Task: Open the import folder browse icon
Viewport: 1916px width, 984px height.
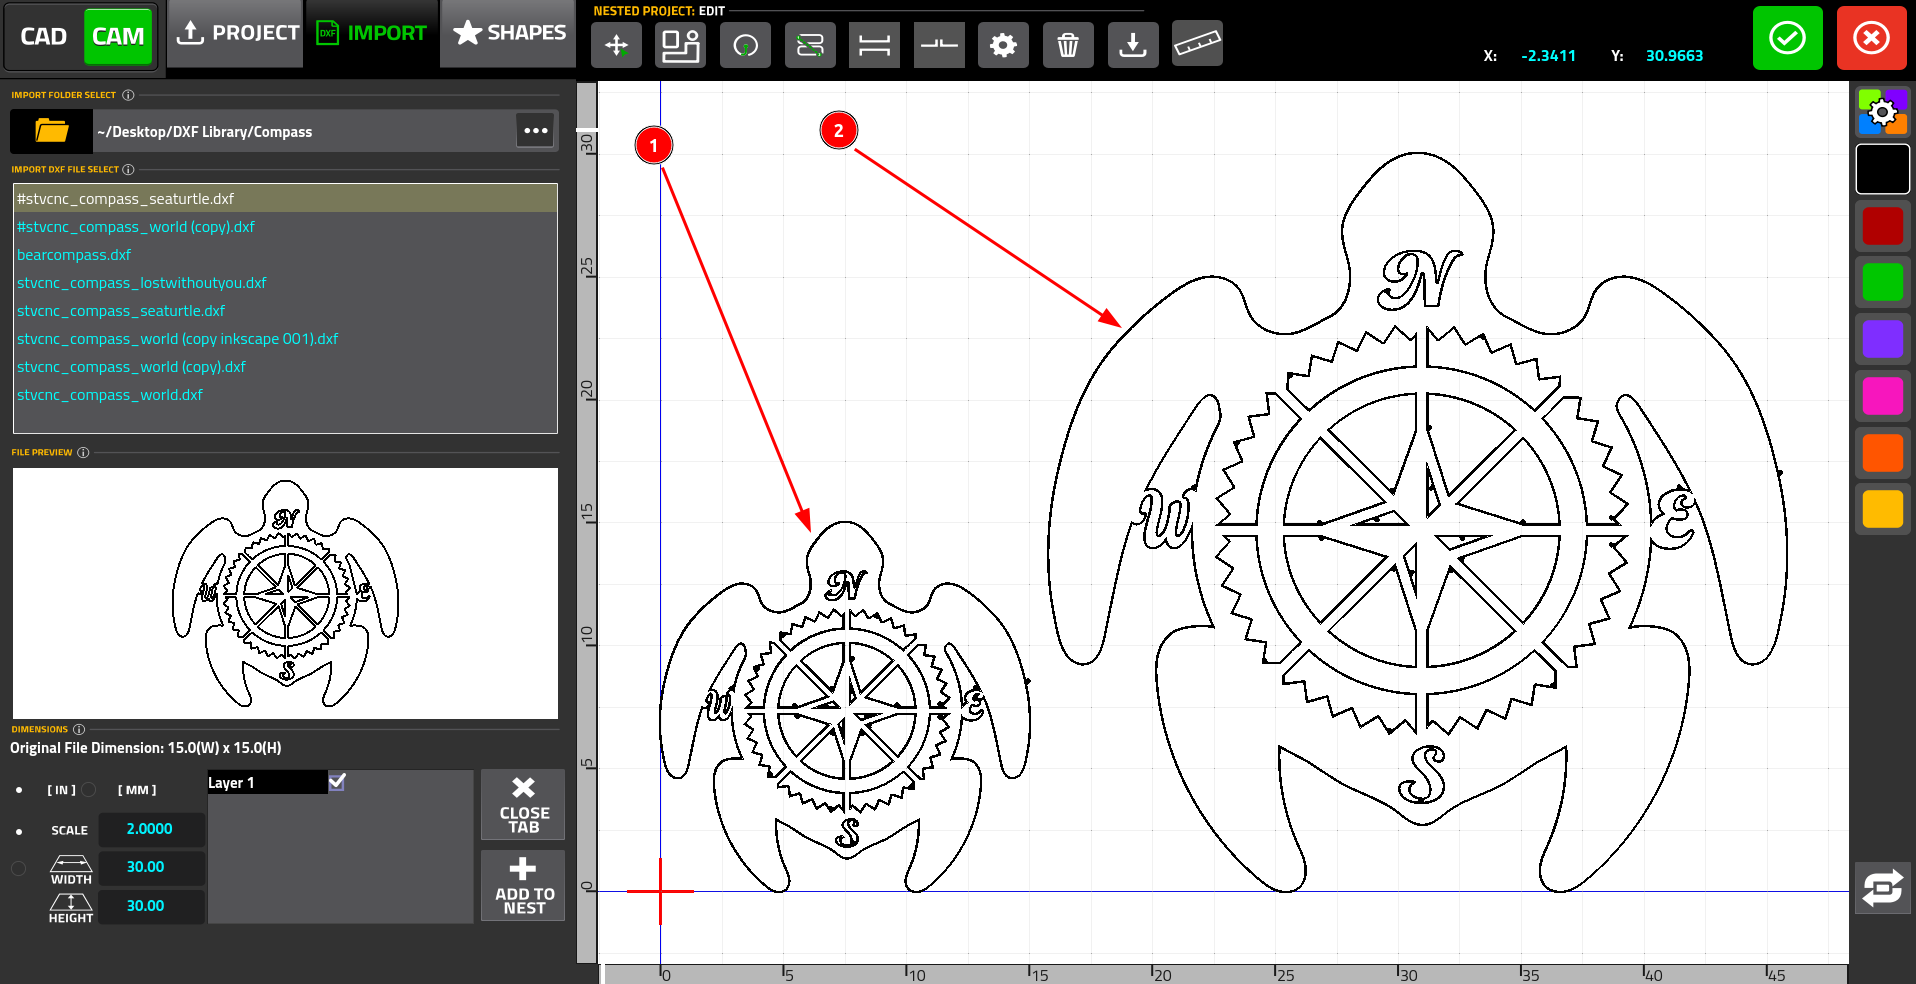Action: (x=51, y=131)
